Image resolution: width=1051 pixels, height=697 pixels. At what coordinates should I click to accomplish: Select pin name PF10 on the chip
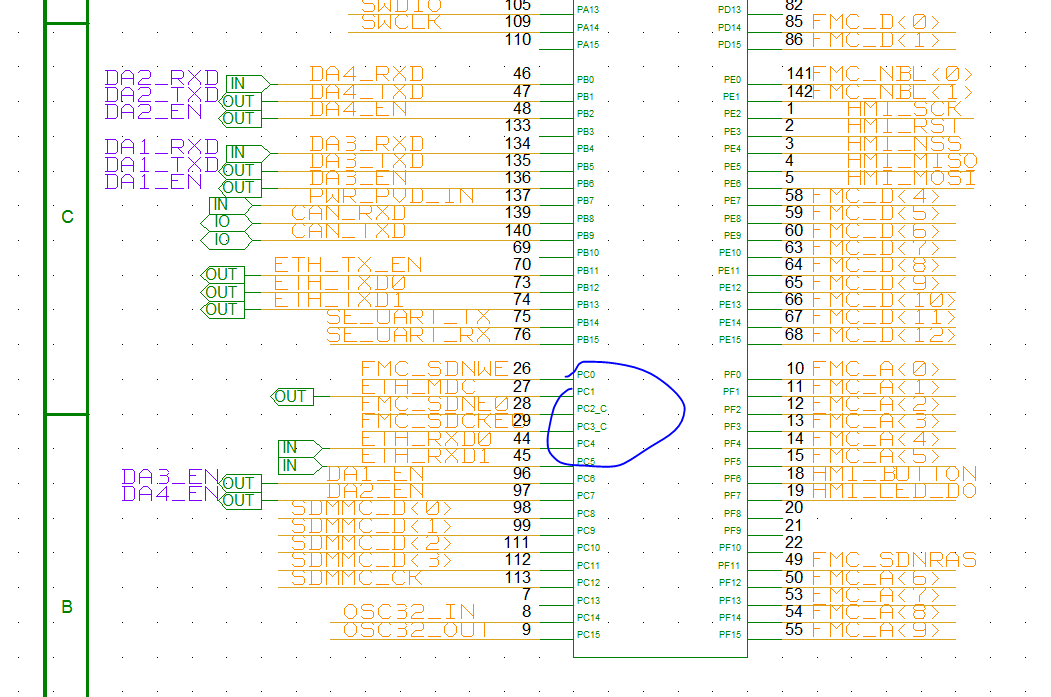tap(730, 548)
